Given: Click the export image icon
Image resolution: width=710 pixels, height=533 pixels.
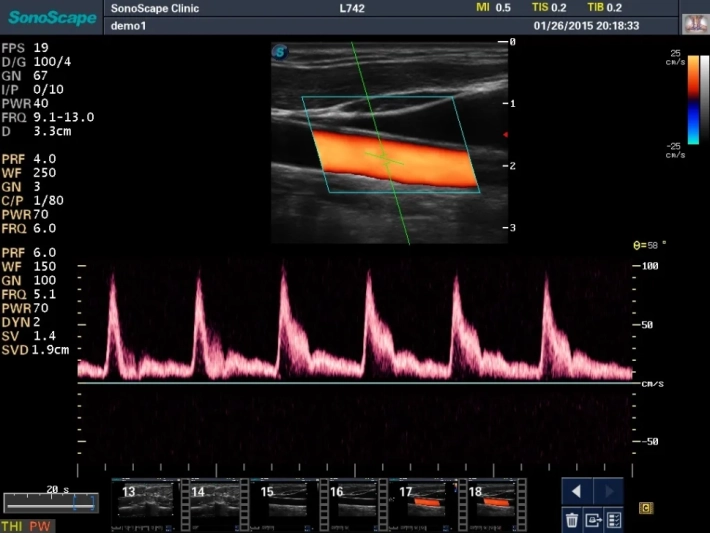Looking at the screenshot, I should click(592, 519).
